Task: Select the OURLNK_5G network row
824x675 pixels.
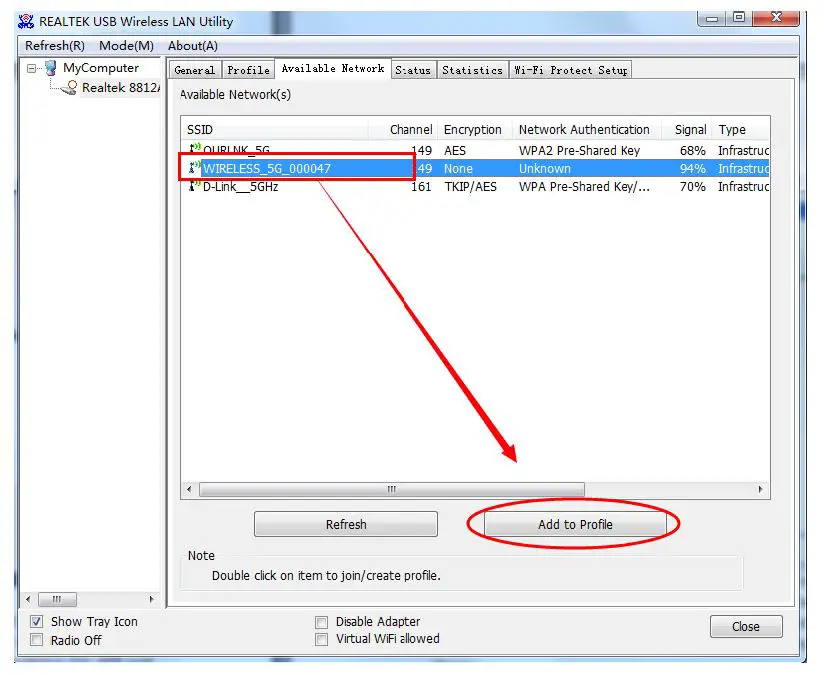Action: click(476, 150)
